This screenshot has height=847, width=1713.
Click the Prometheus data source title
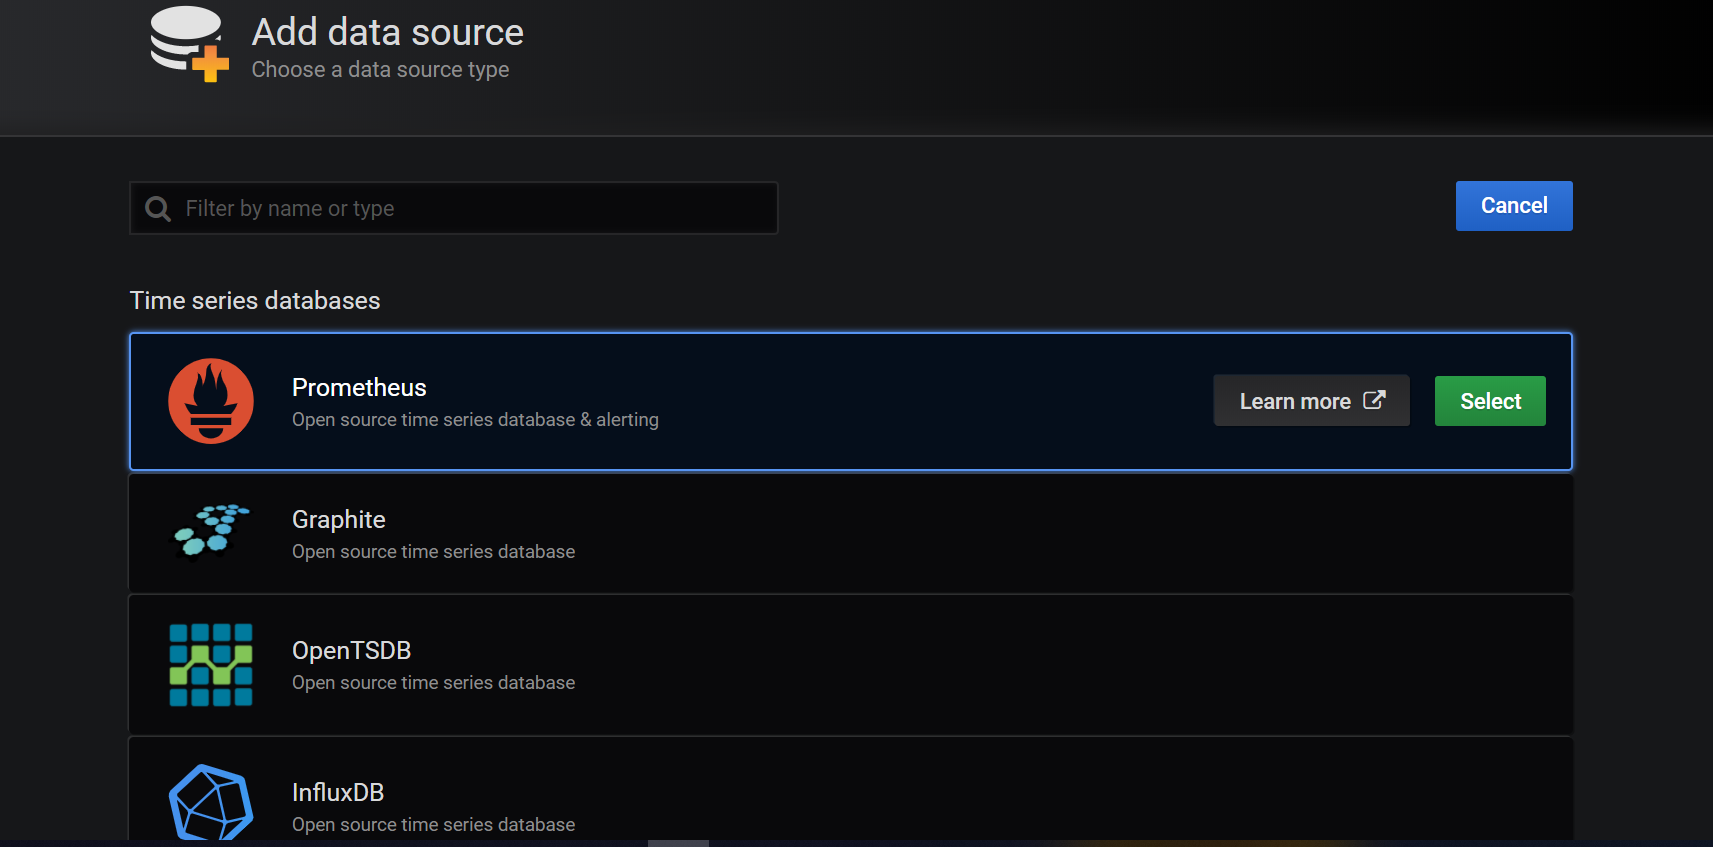pos(359,388)
